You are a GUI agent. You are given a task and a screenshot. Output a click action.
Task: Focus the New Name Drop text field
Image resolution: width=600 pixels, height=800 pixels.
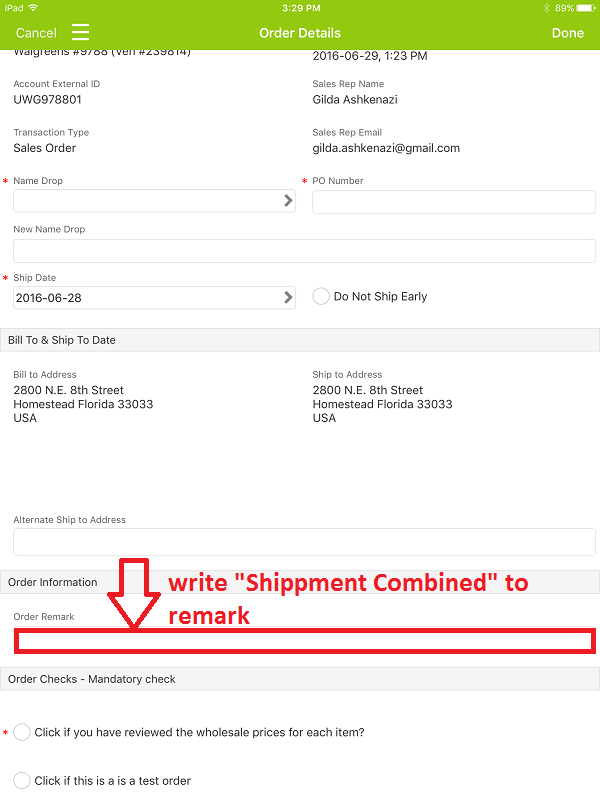pos(304,251)
